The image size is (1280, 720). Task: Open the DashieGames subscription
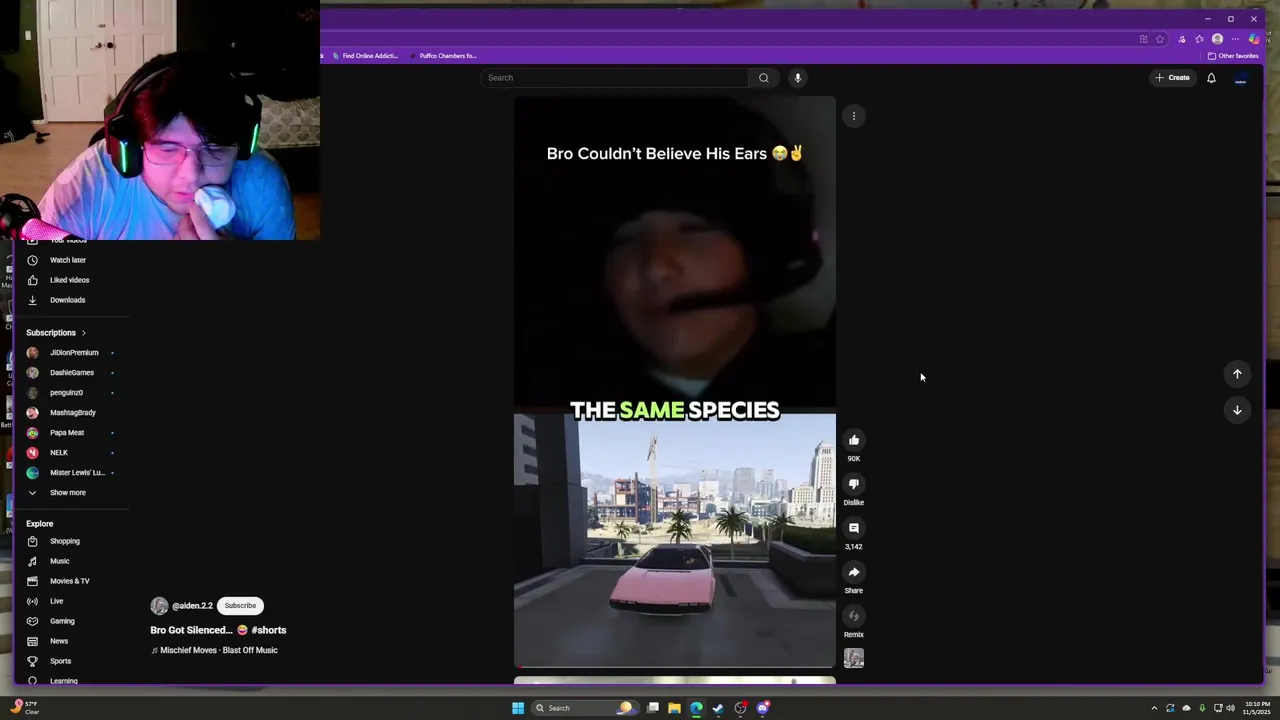coord(72,373)
